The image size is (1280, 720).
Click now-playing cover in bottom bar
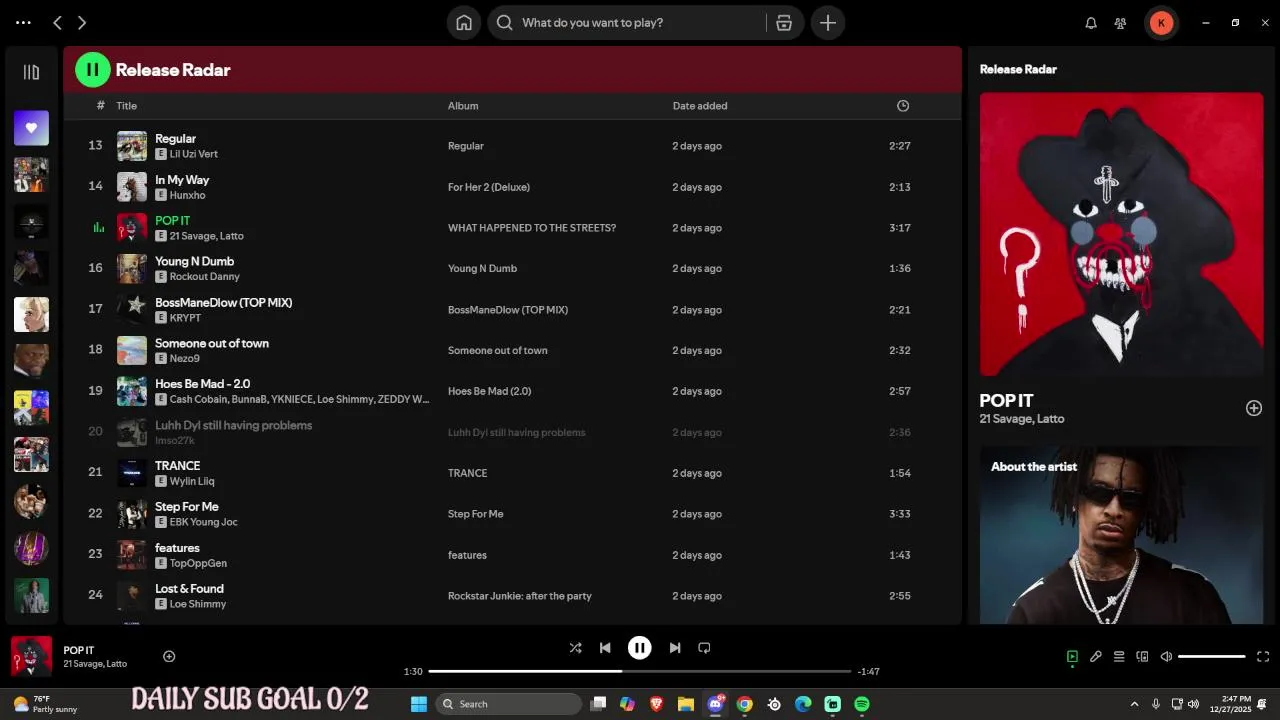(31, 656)
